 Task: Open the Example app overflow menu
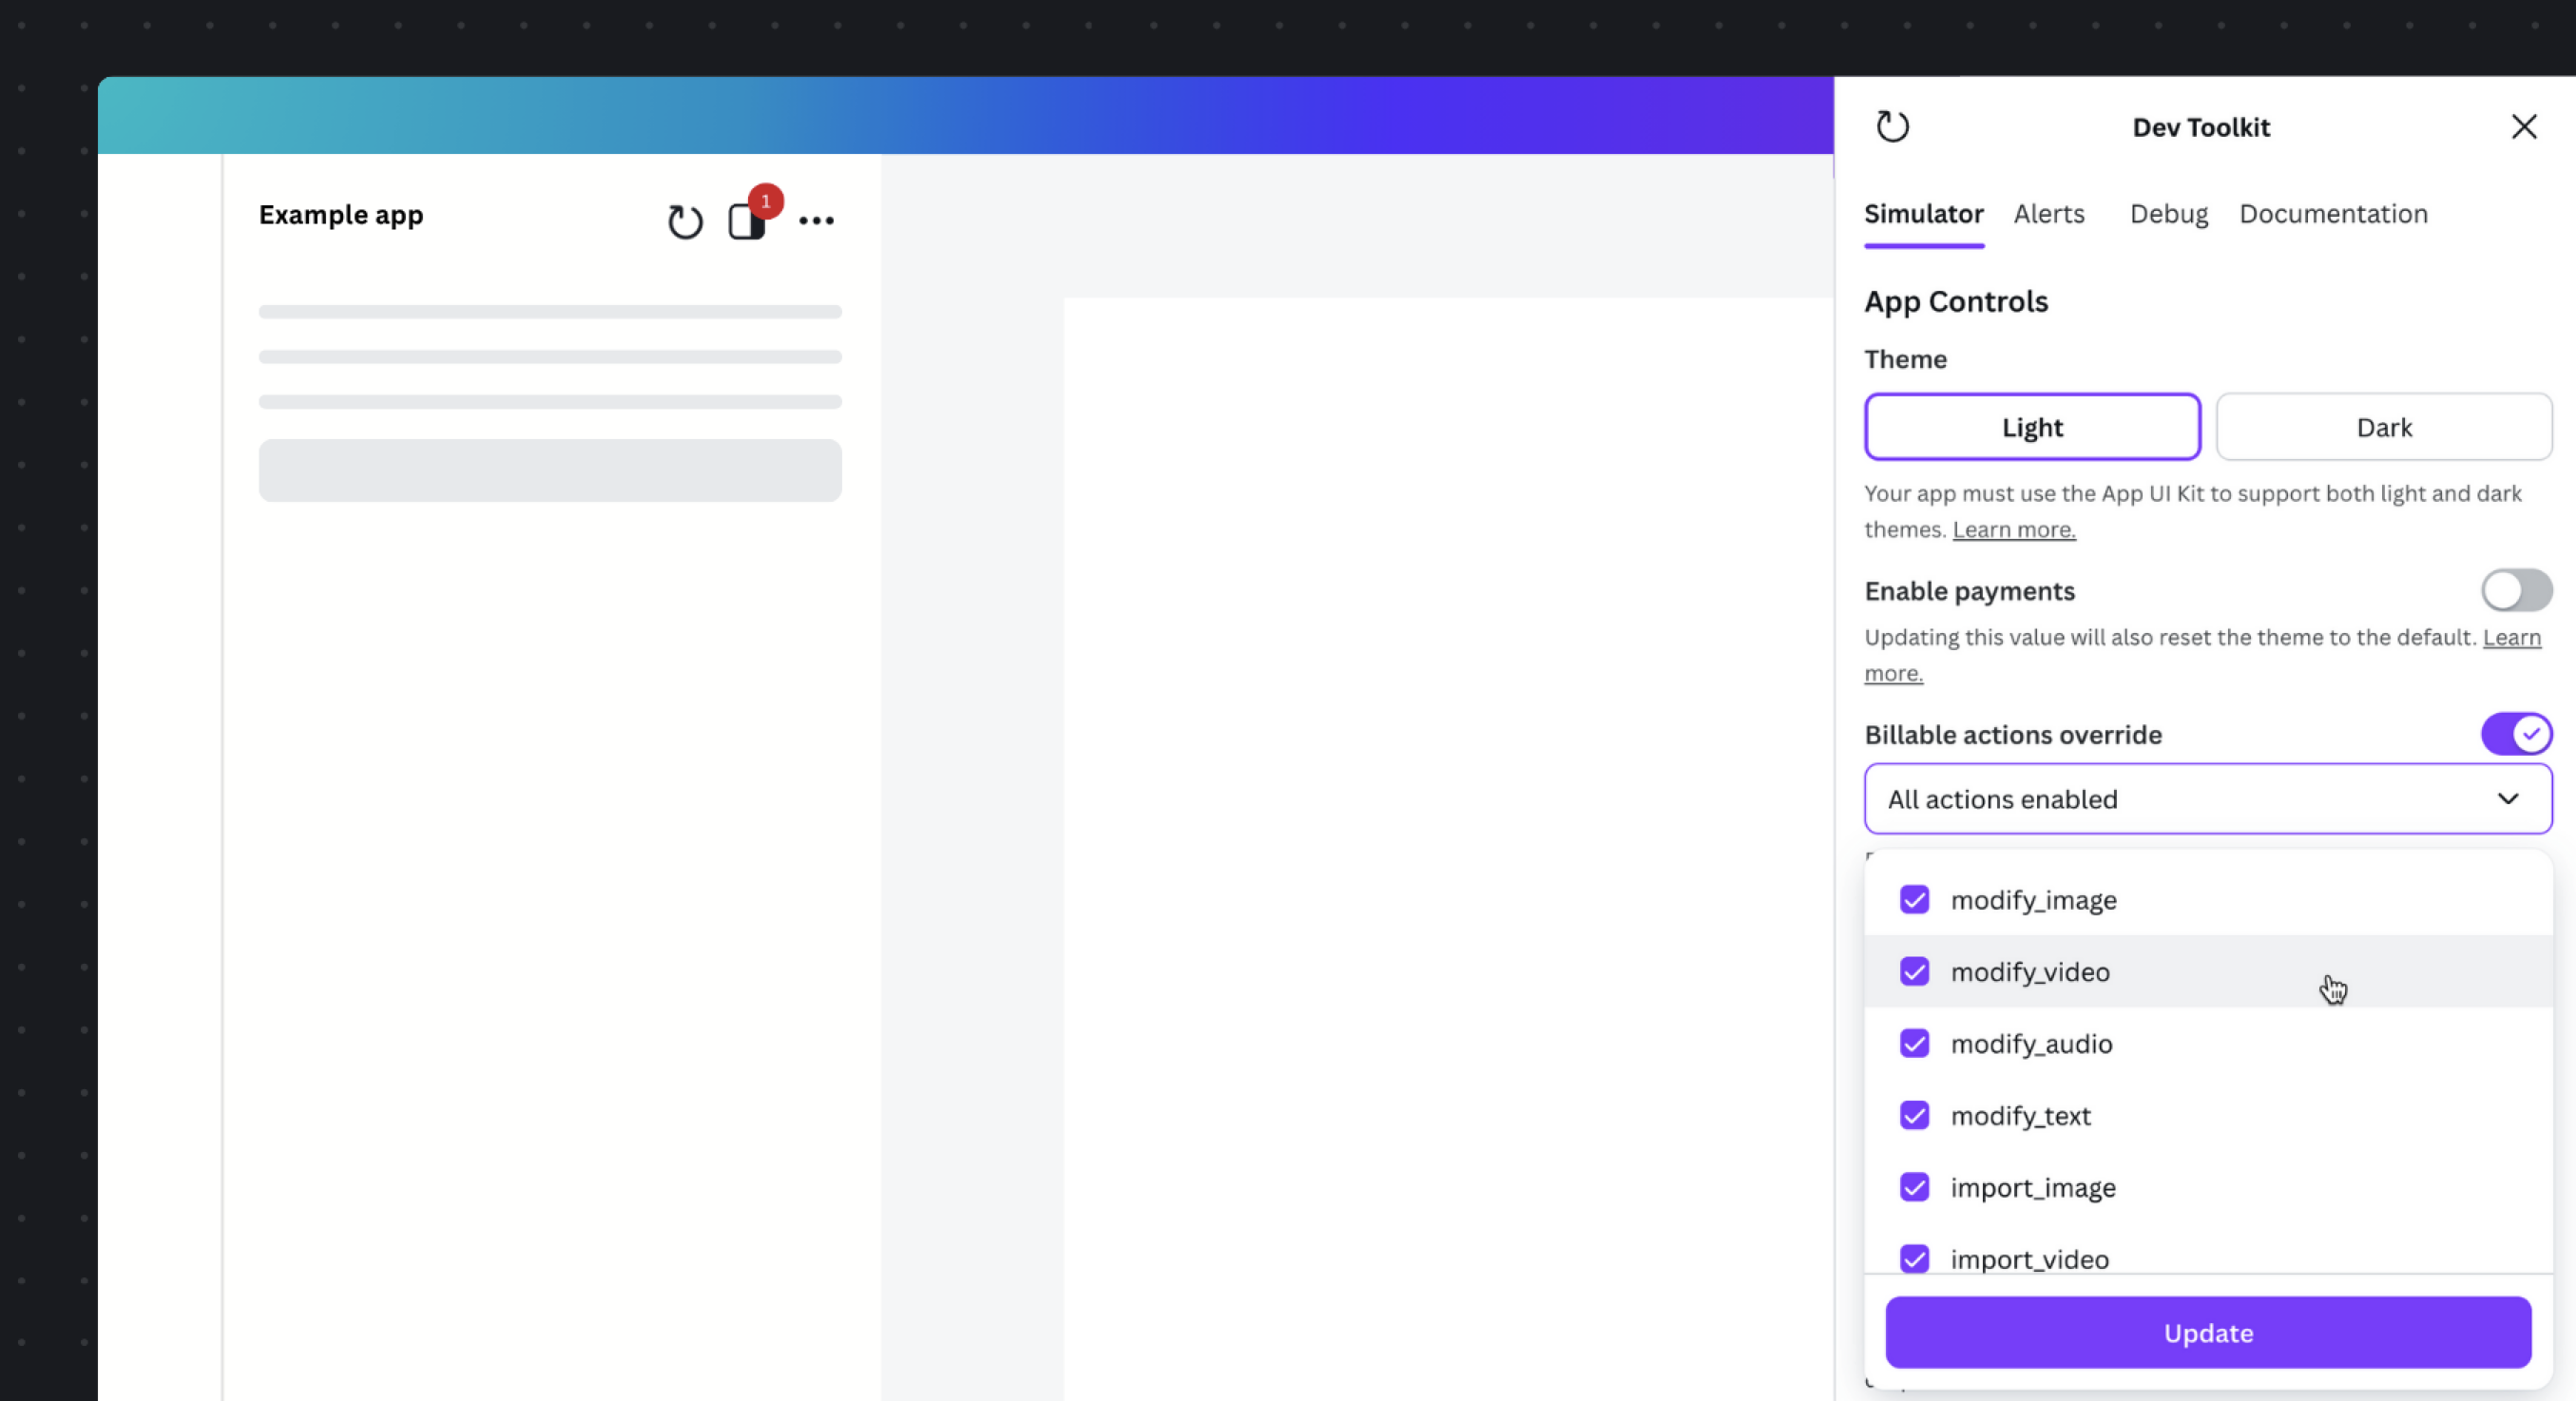[x=817, y=220]
